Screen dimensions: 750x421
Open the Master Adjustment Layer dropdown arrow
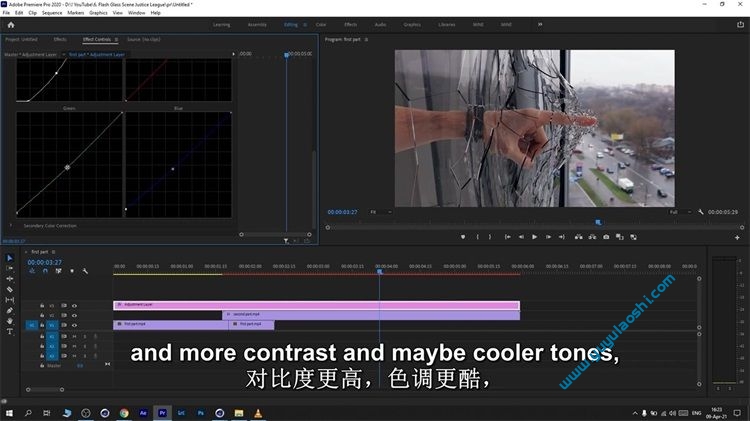(64, 55)
